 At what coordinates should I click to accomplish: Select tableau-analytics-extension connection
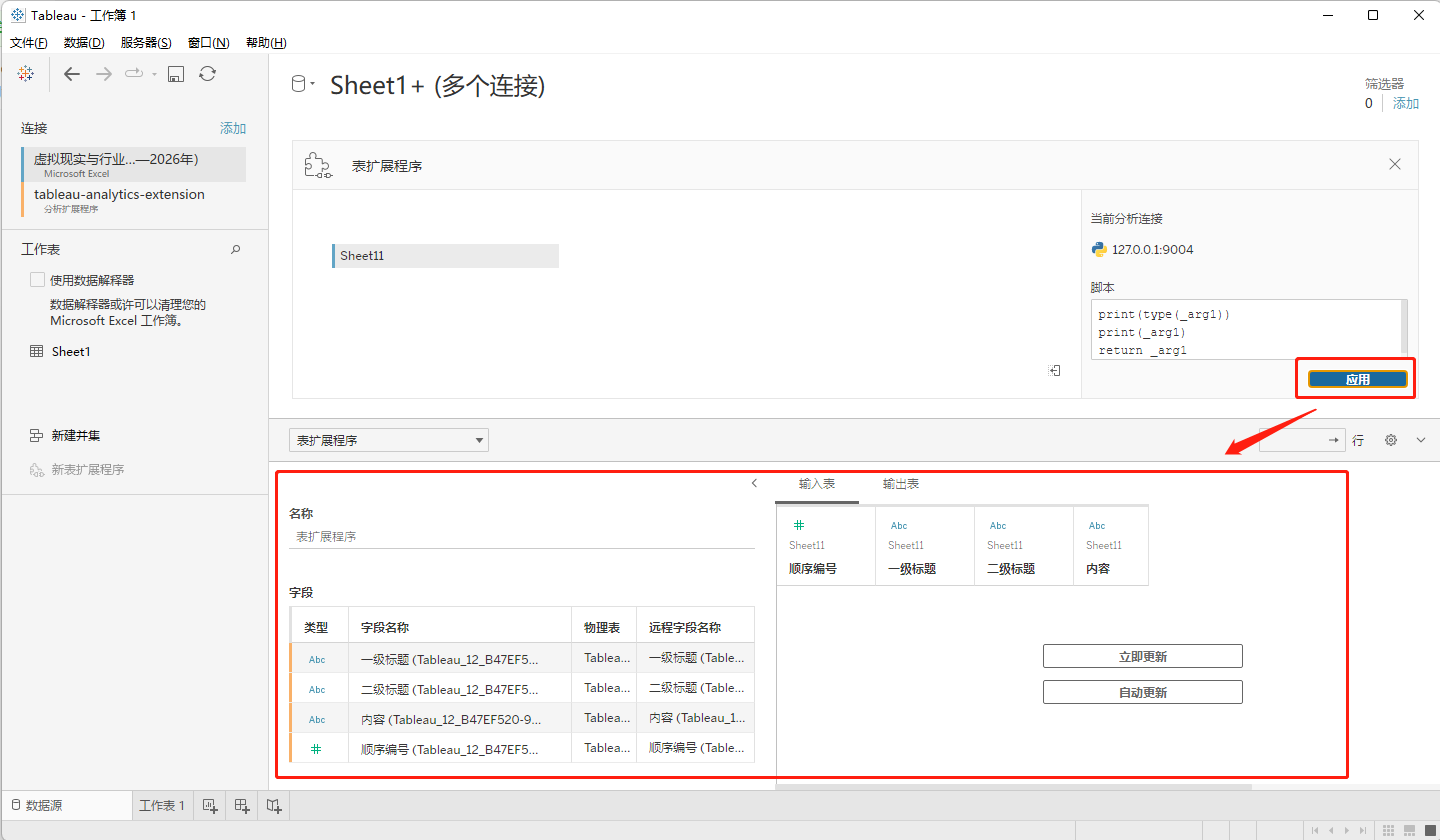[x=133, y=200]
